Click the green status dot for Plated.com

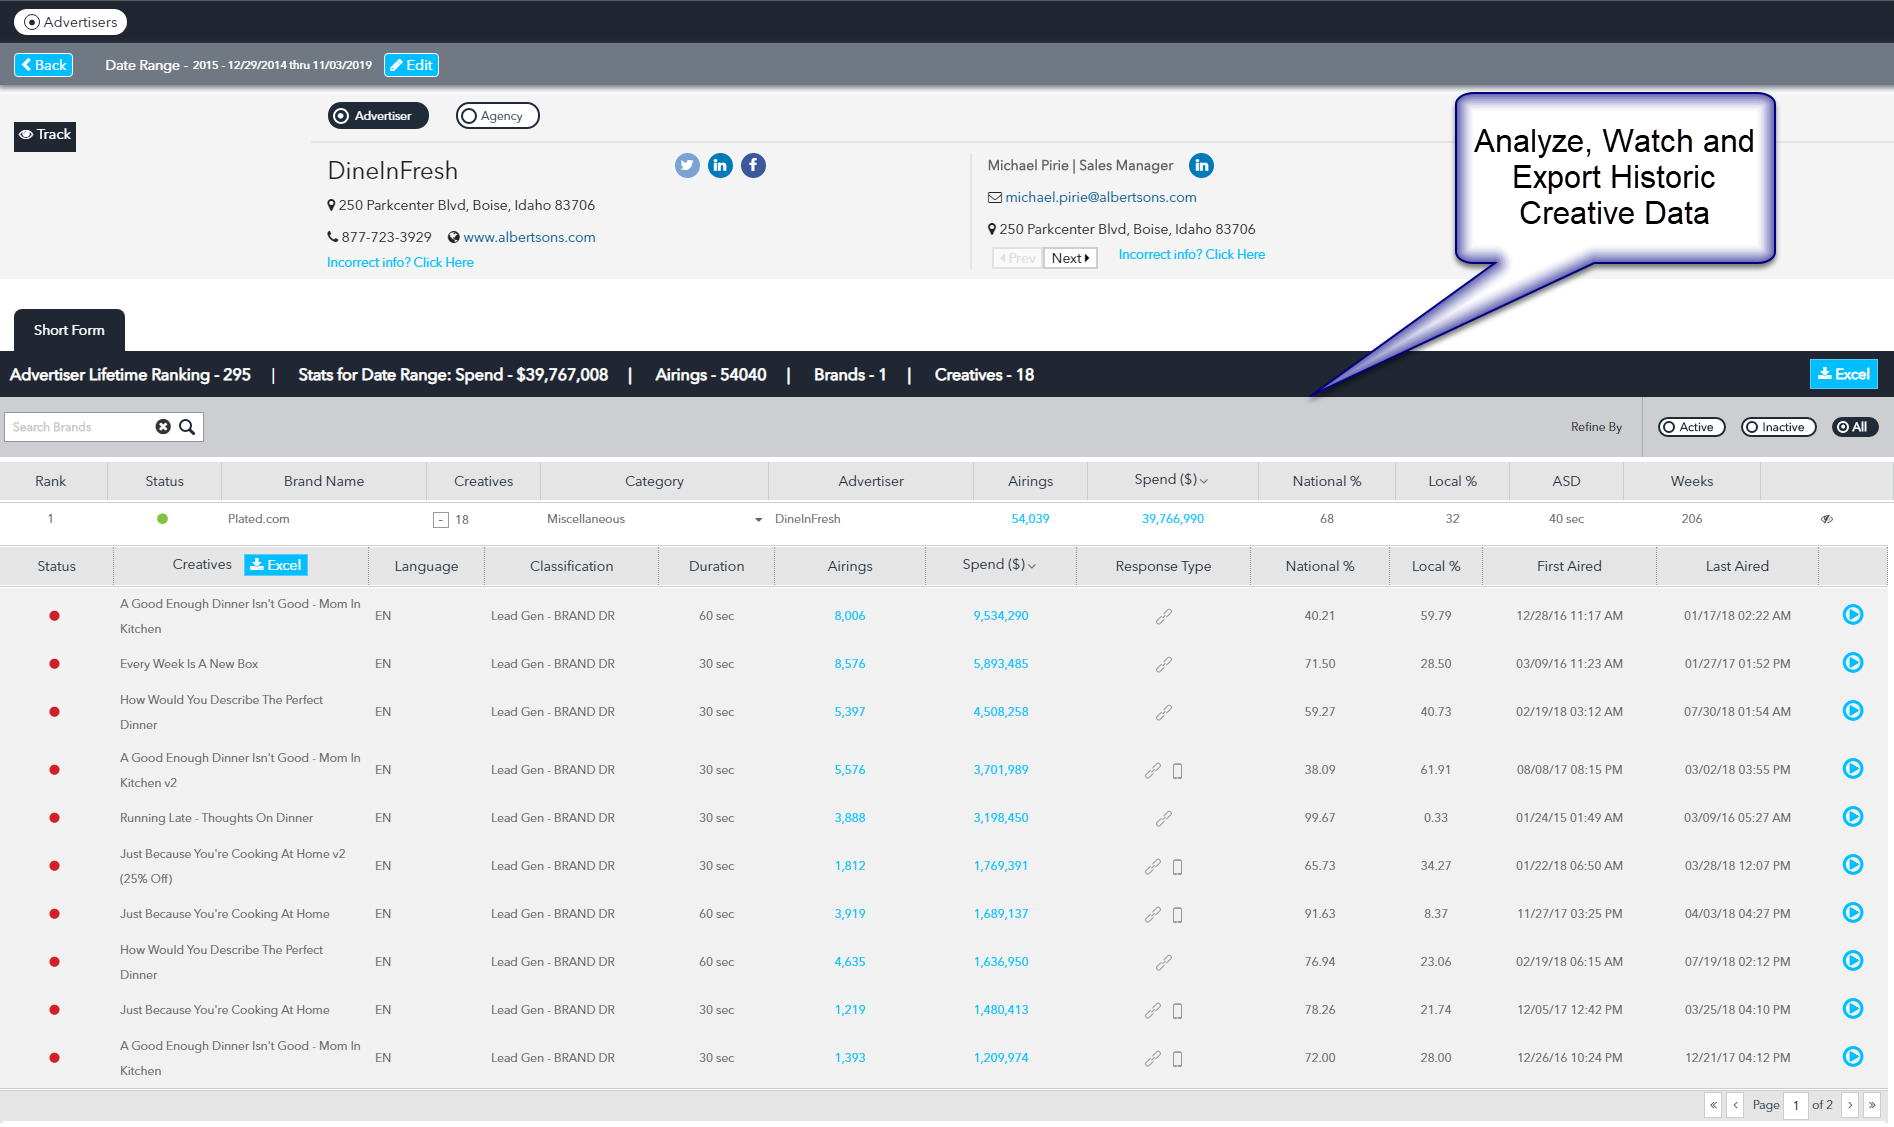pos(162,519)
